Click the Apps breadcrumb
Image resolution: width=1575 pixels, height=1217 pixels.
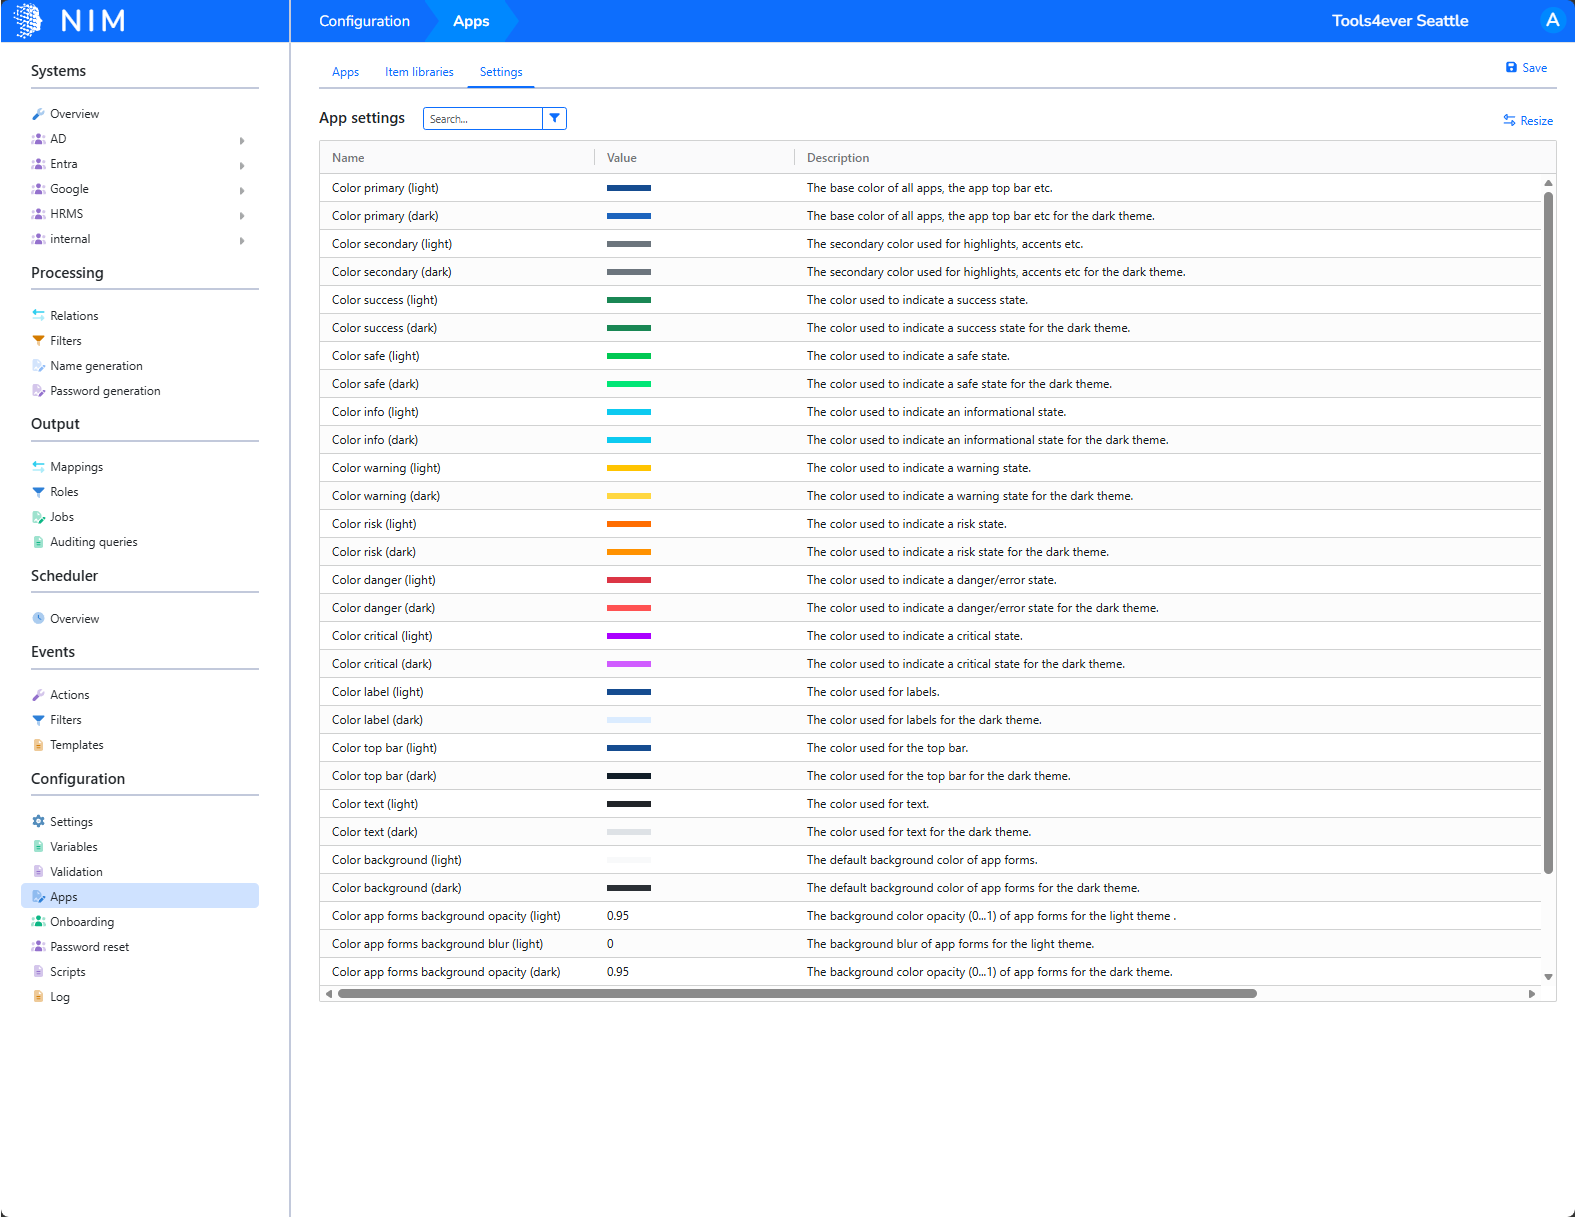(471, 21)
